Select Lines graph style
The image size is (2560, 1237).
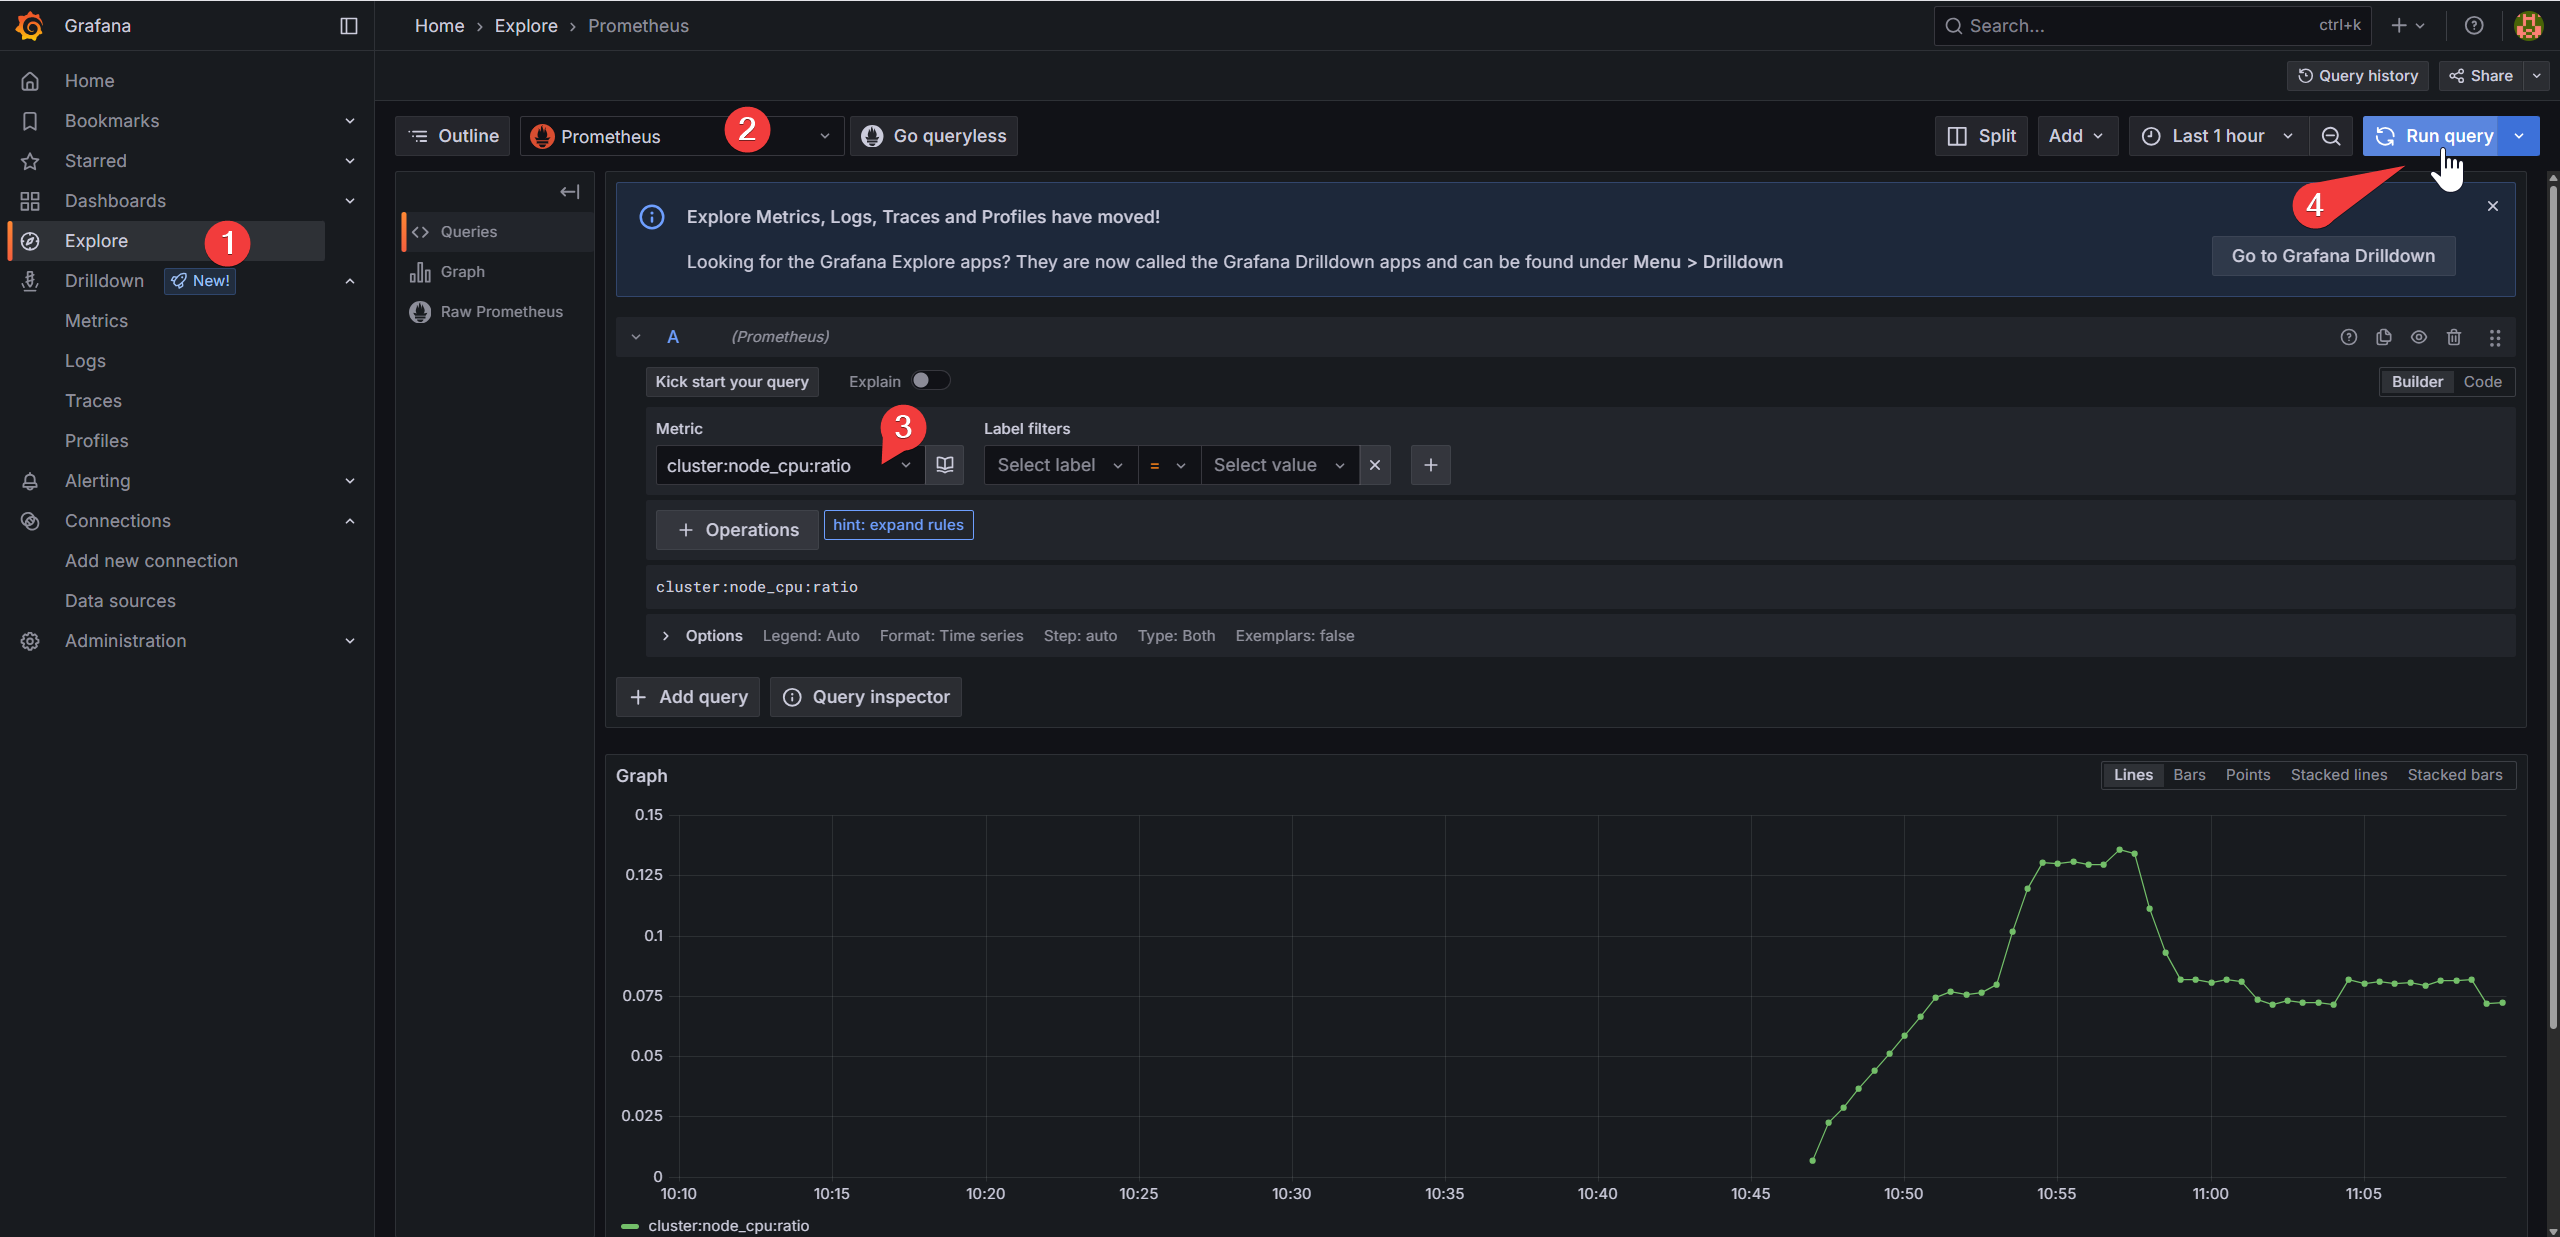tap(2132, 775)
